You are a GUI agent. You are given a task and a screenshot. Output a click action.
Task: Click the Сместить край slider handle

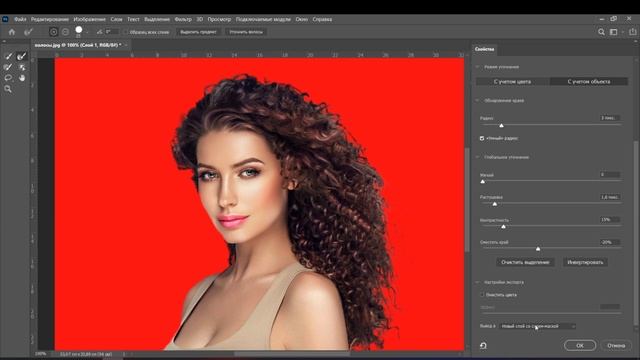(x=538, y=249)
